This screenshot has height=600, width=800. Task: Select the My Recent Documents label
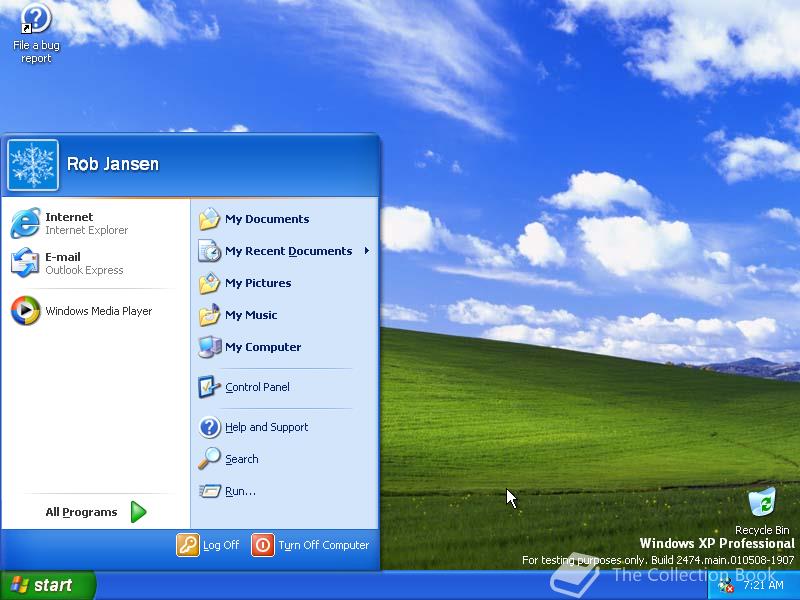pos(288,251)
